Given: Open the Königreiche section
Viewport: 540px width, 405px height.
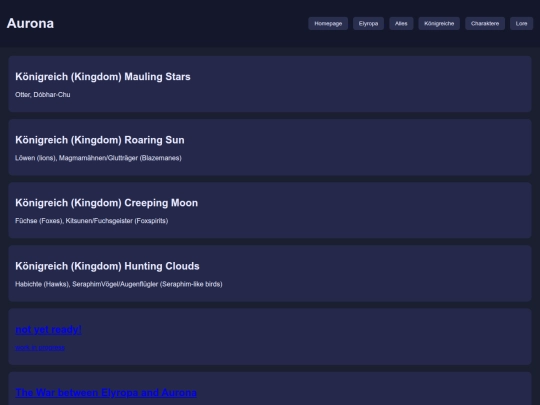Looking at the screenshot, I should [x=439, y=23].
